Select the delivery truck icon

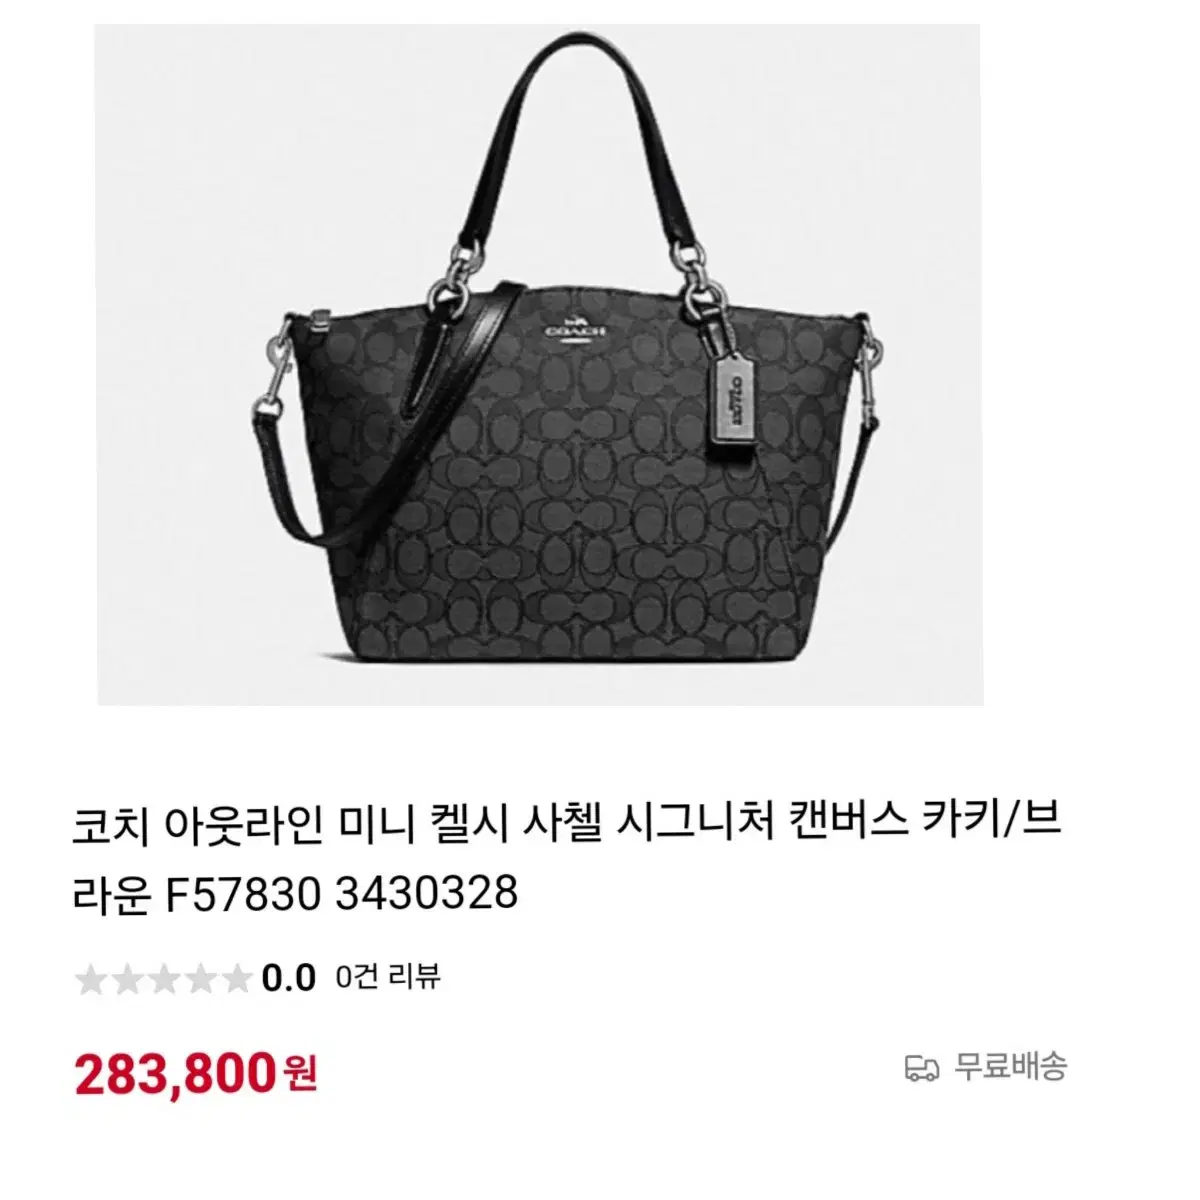point(922,1068)
